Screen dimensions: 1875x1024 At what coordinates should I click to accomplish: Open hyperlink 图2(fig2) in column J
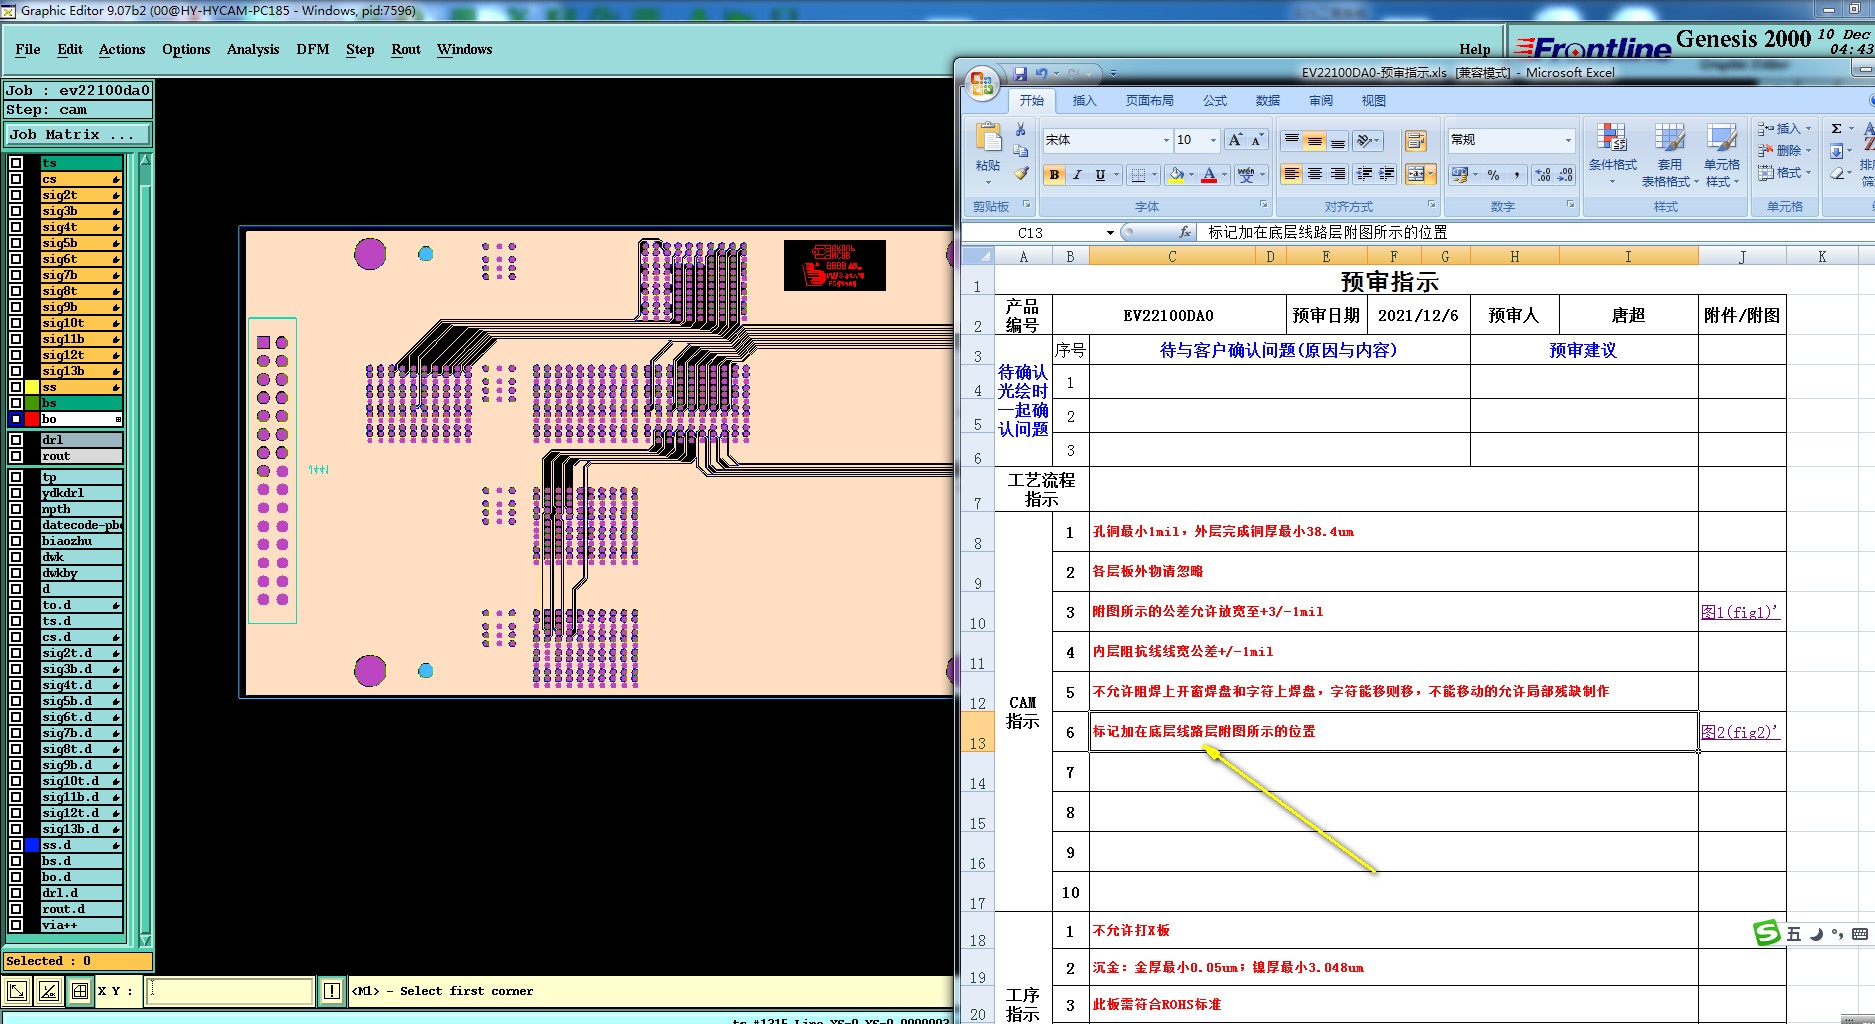click(x=1740, y=732)
